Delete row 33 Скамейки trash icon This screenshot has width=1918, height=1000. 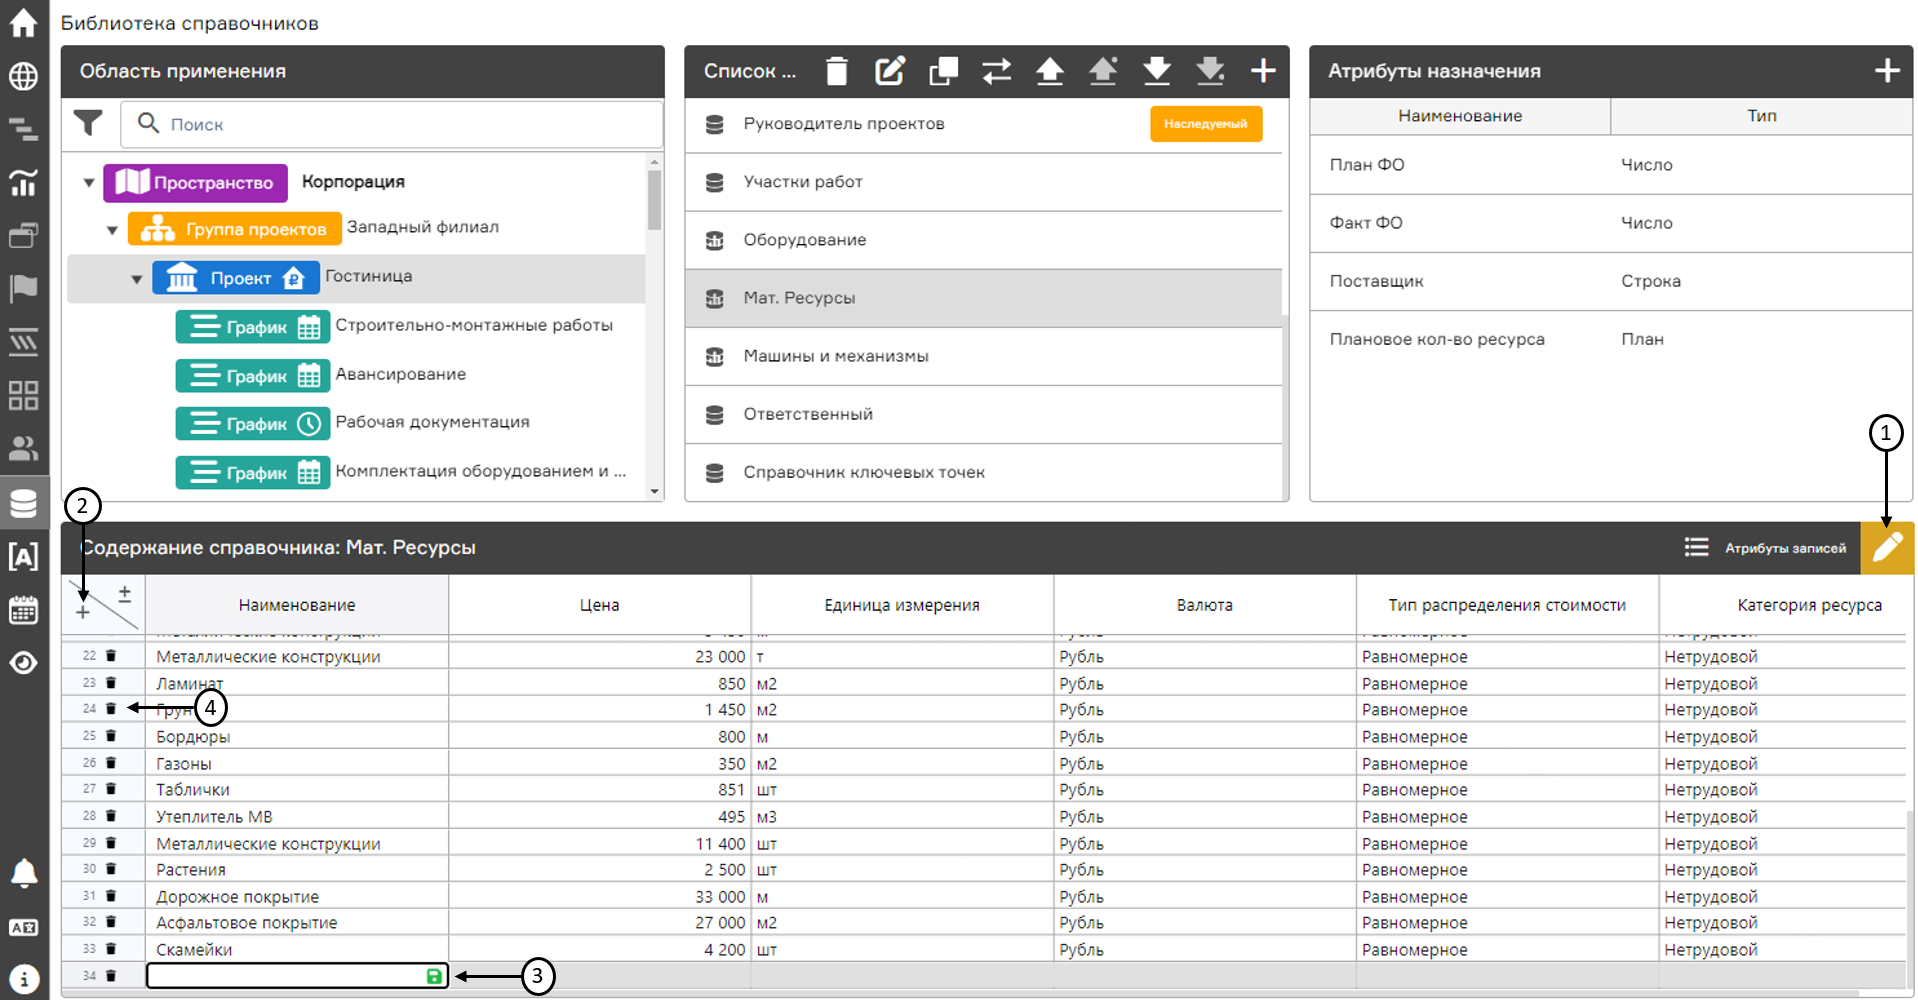(111, 949)
